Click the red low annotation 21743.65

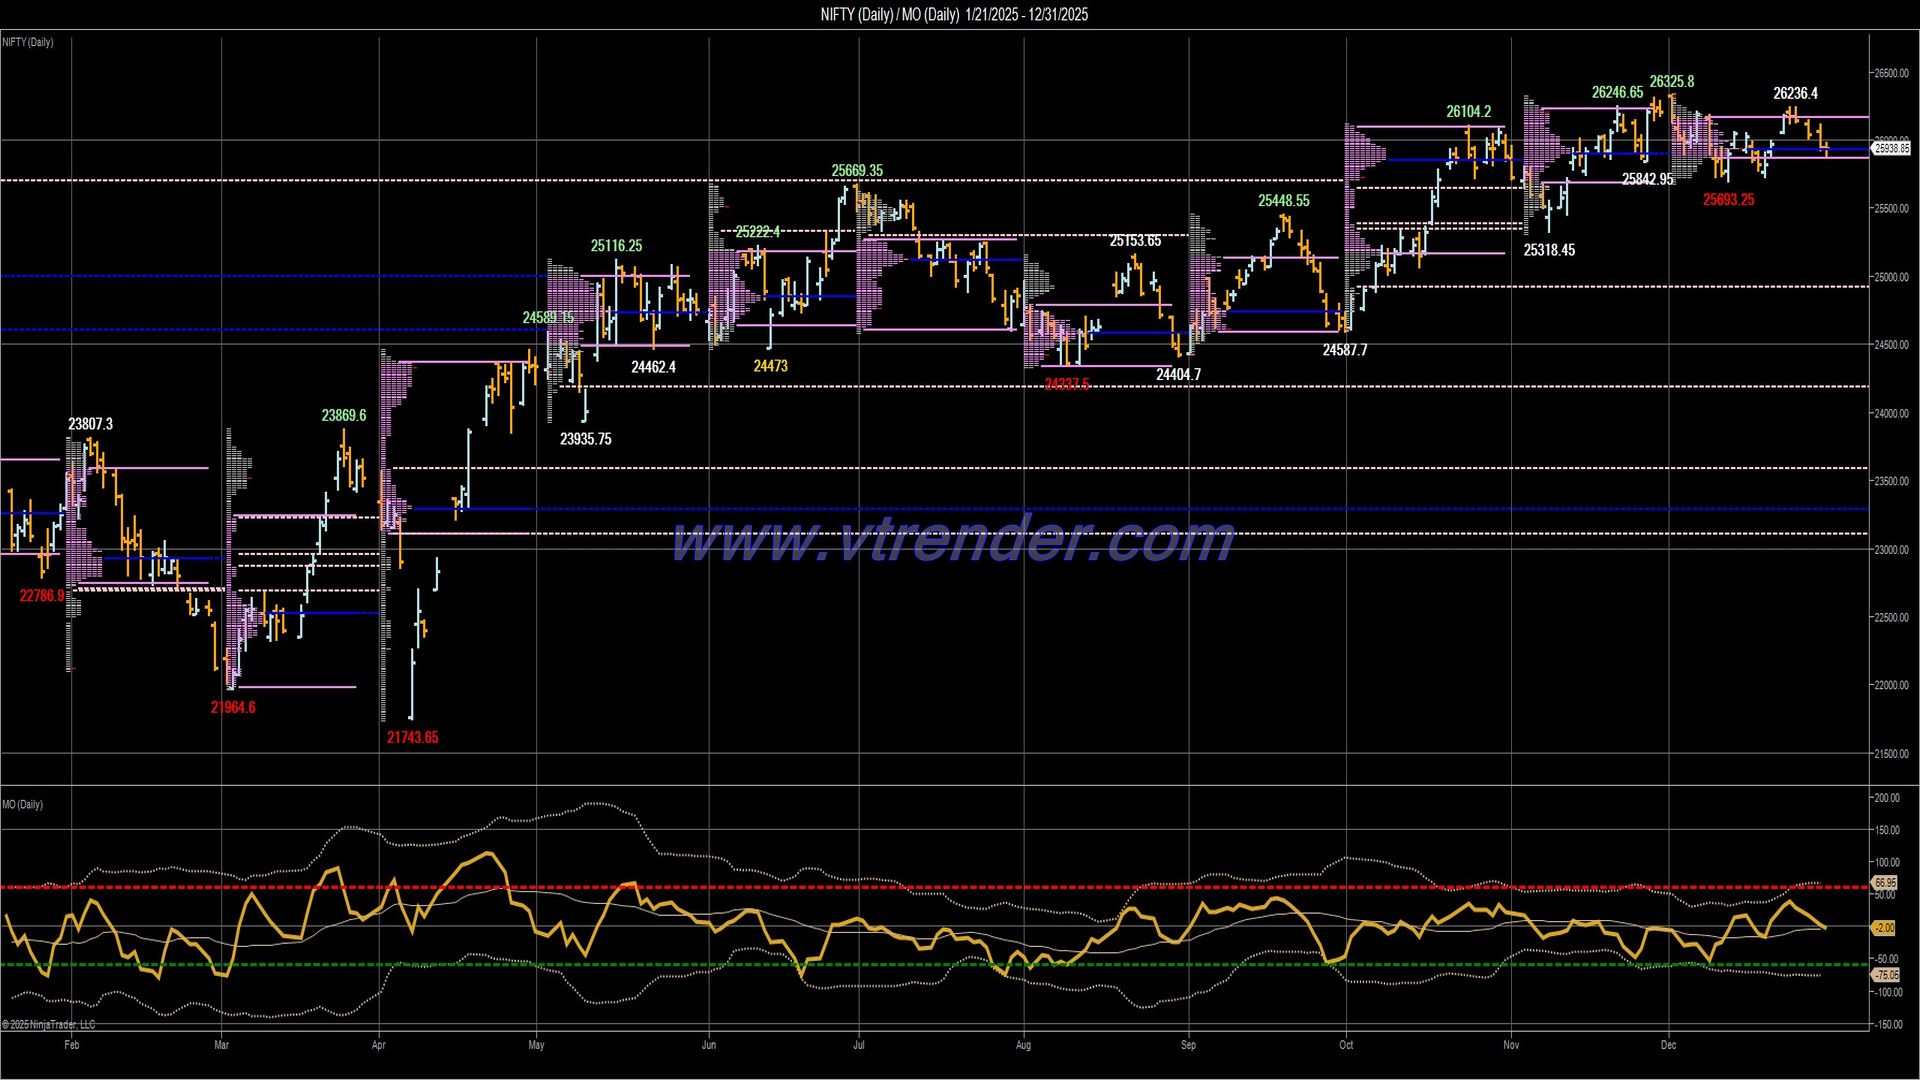point(412,737)
